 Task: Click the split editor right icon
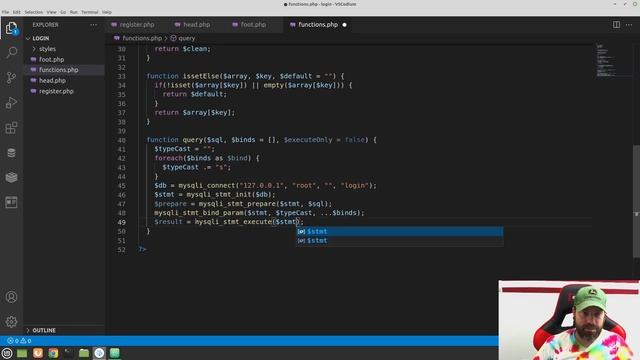(616, 25)
